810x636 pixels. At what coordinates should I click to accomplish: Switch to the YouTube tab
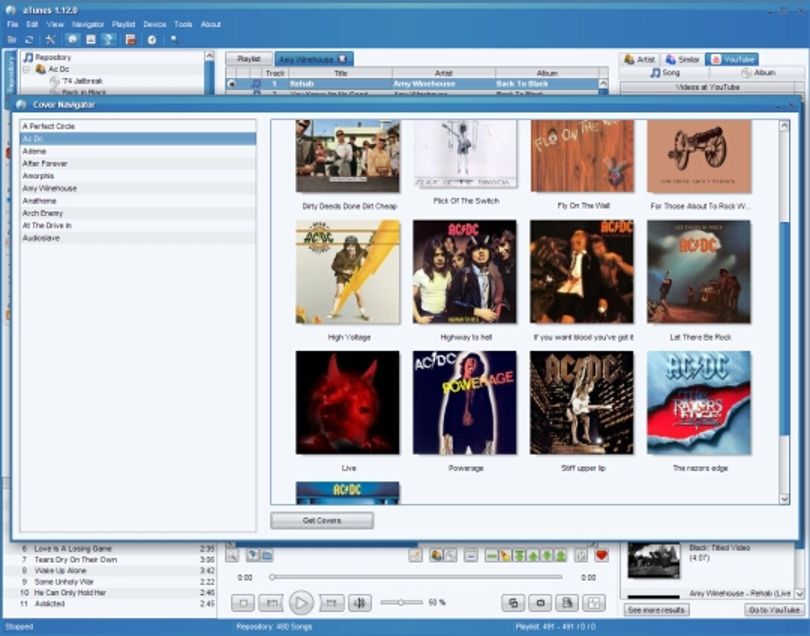click(x=732, y=59)
